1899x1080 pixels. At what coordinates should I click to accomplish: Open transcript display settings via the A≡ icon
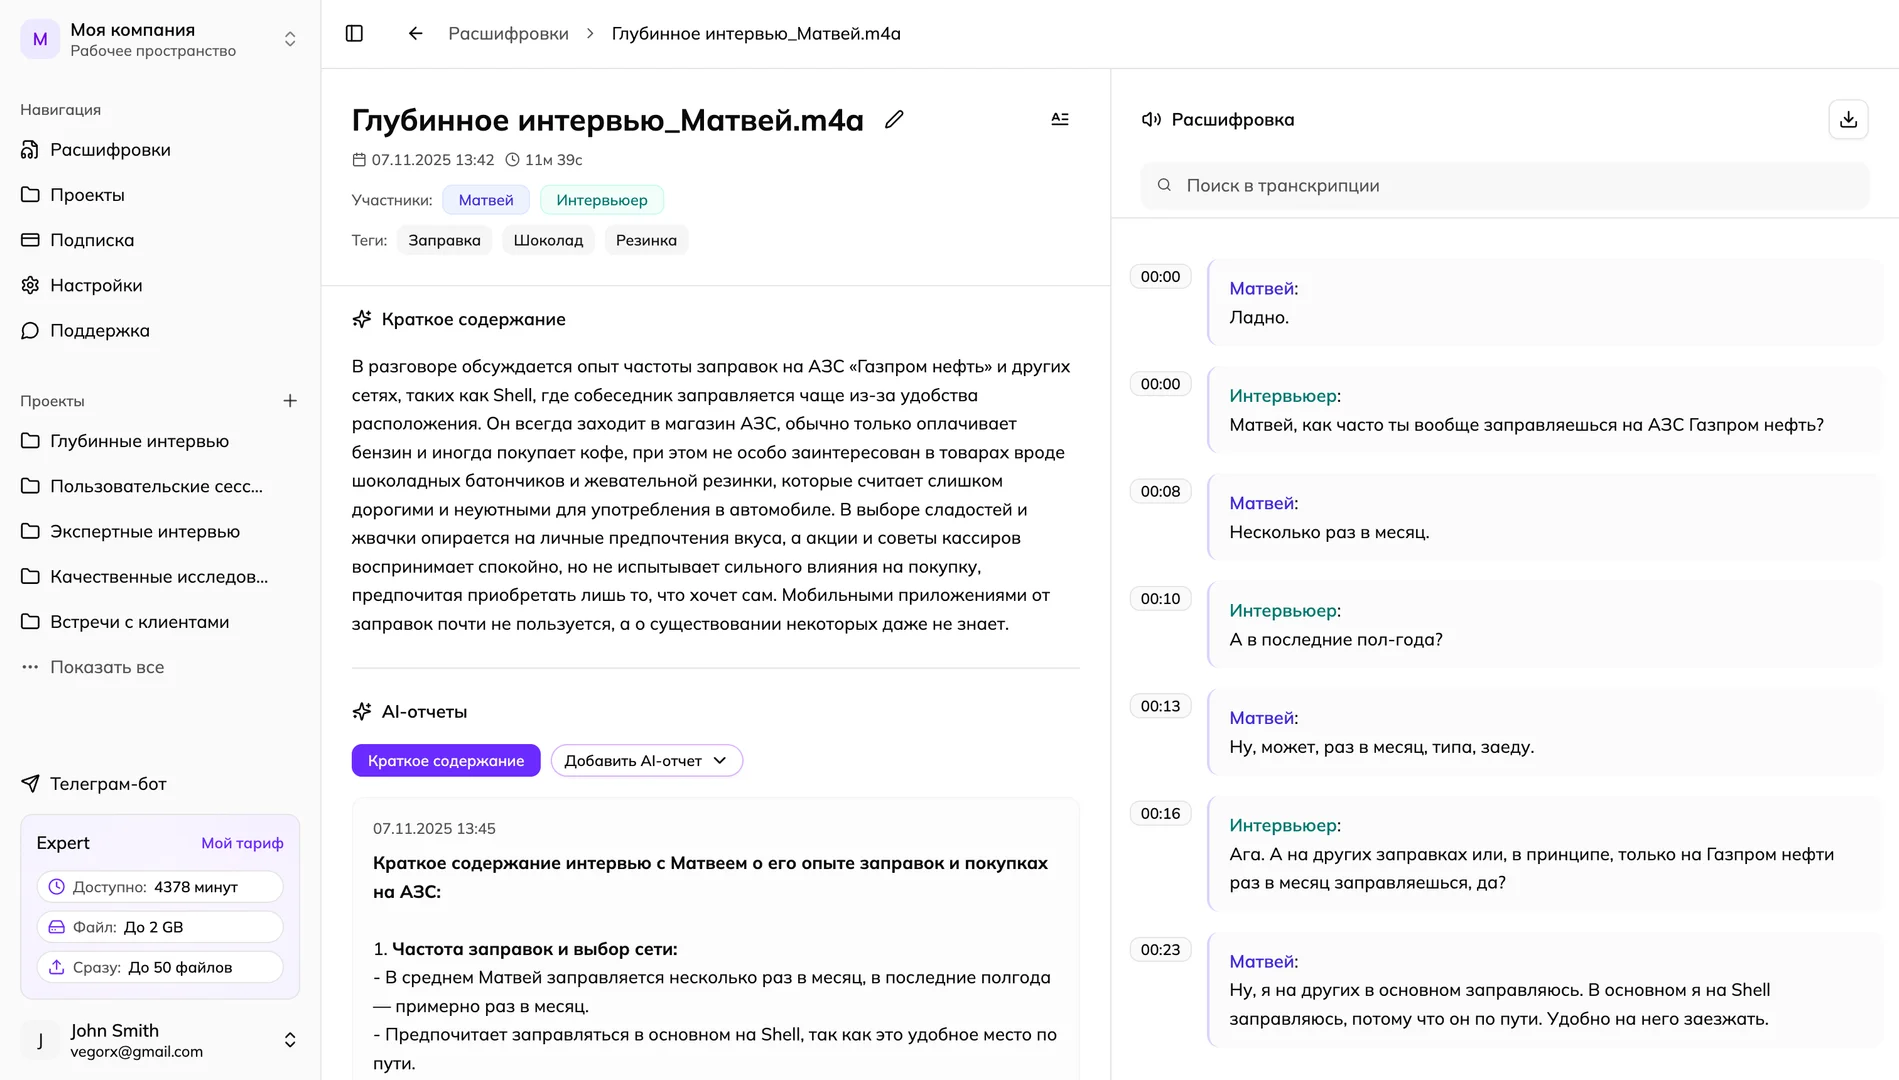(x=1059, y=118)
